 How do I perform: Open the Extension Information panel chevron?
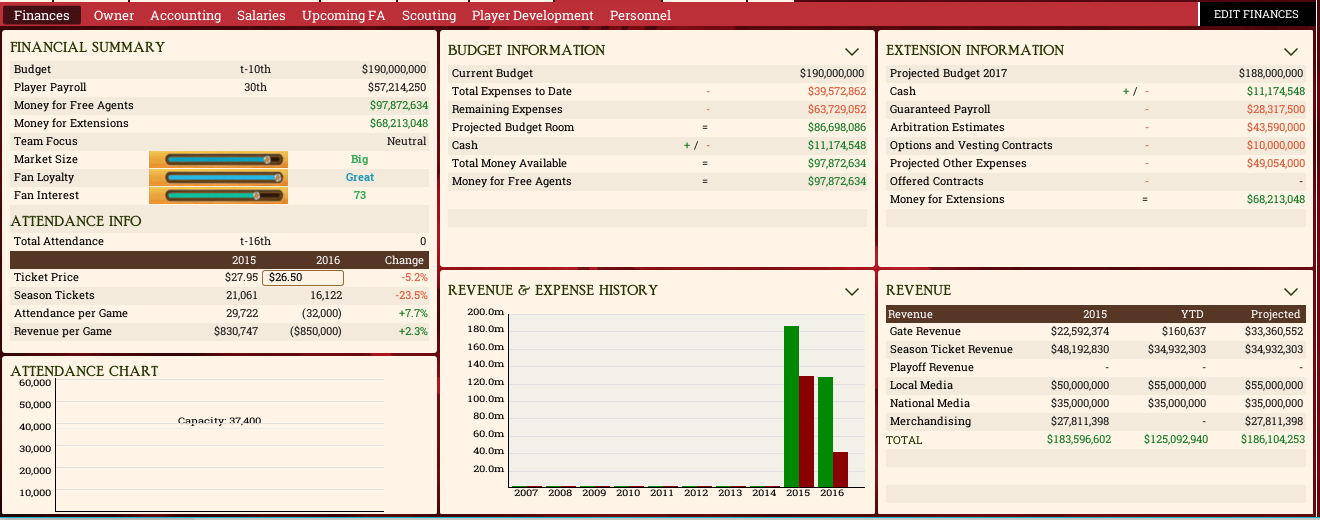(x=1291, y=51)
